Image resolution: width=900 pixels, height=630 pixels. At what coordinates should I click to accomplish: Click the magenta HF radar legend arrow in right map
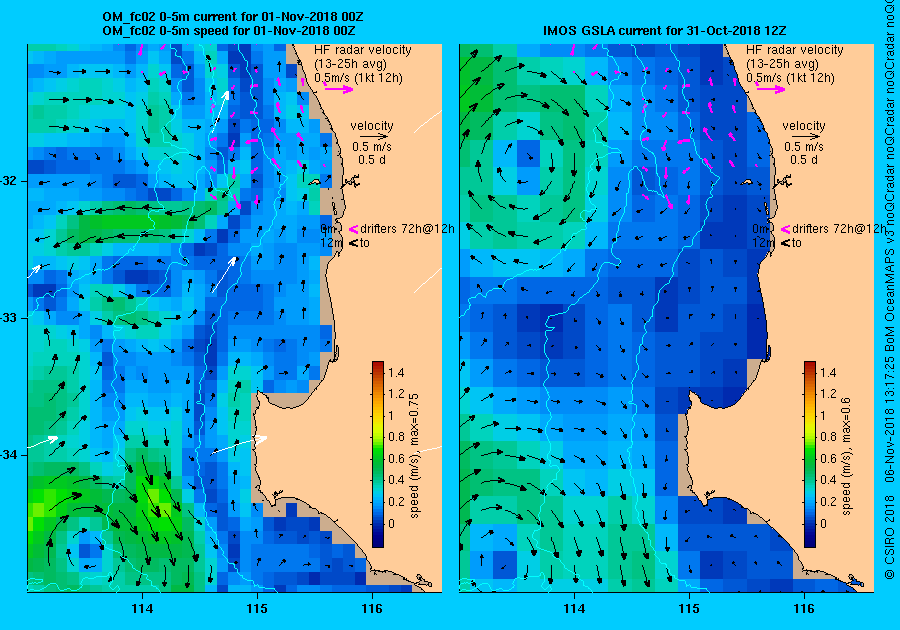[771, 89]
